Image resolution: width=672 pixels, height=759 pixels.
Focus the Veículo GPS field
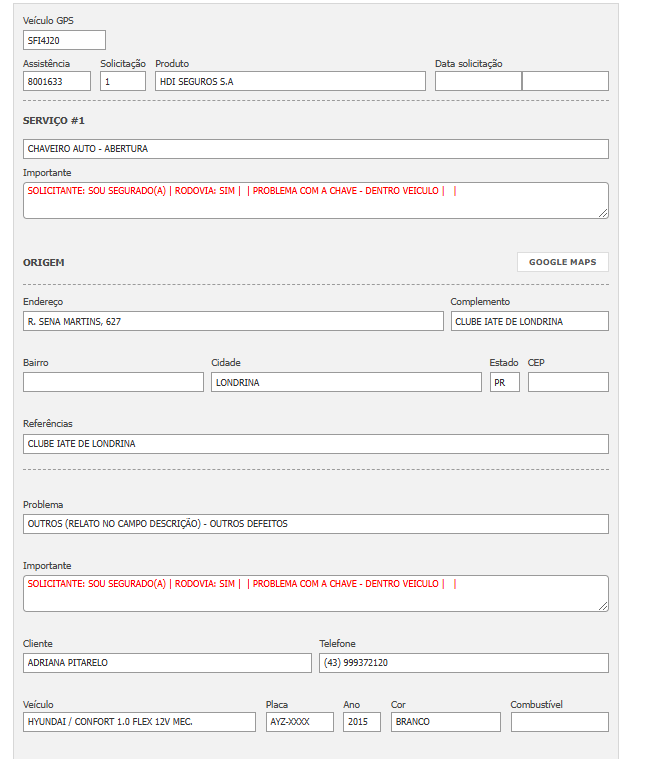[64, 40]
